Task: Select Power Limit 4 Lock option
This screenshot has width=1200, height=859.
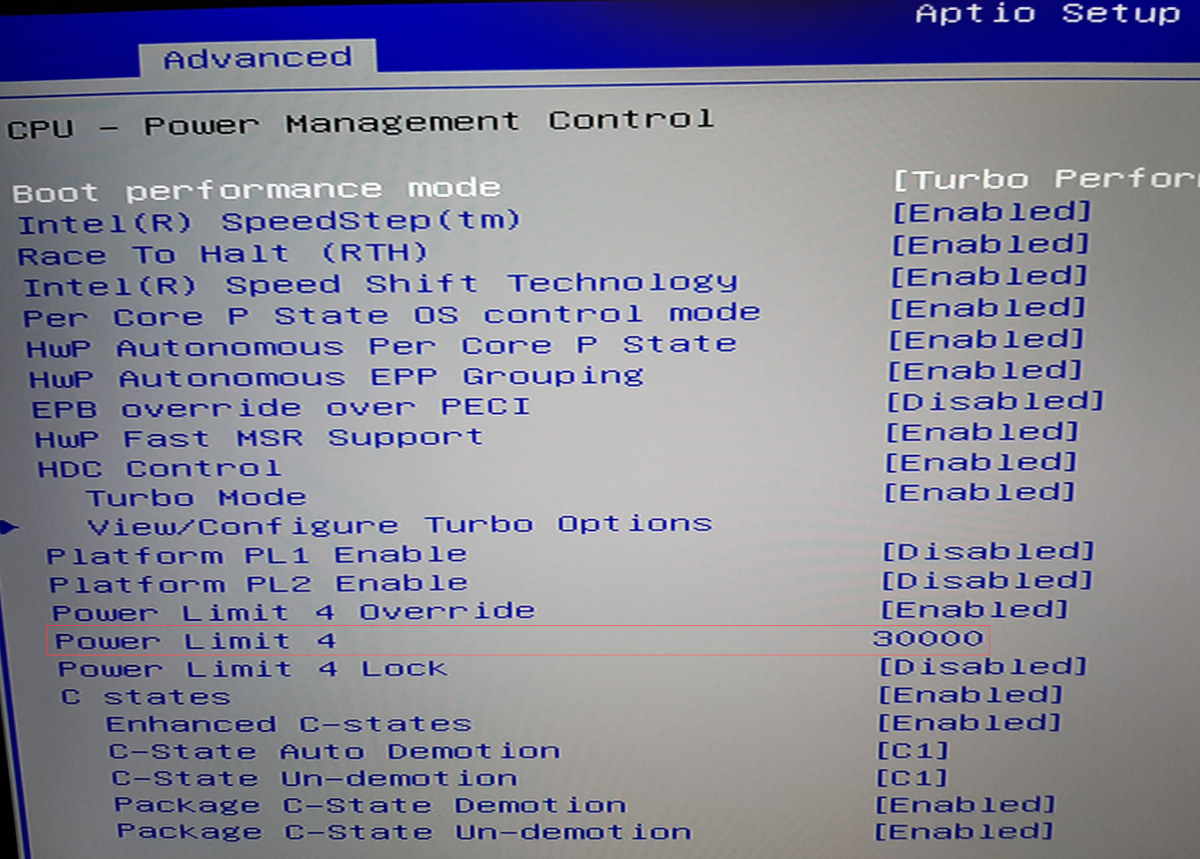Action: (252, 669)
